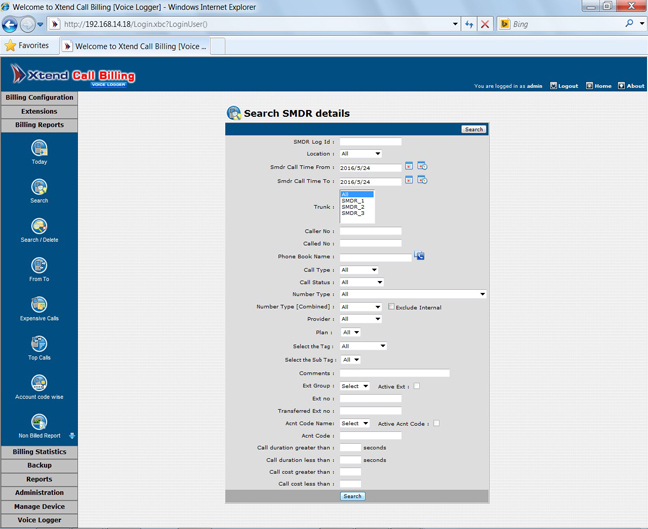Expand the Extensions menu

[39, 112]
